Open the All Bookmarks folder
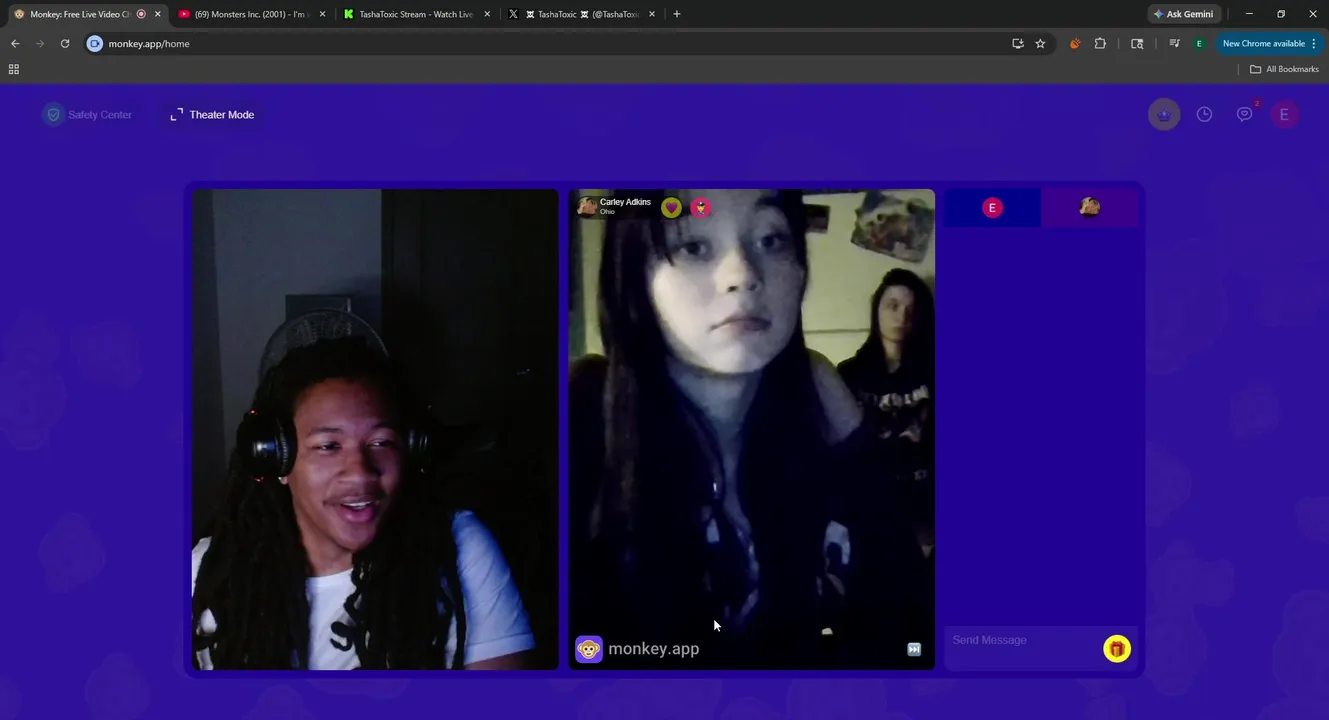 pyautogui.click(x=1284, y=69)
